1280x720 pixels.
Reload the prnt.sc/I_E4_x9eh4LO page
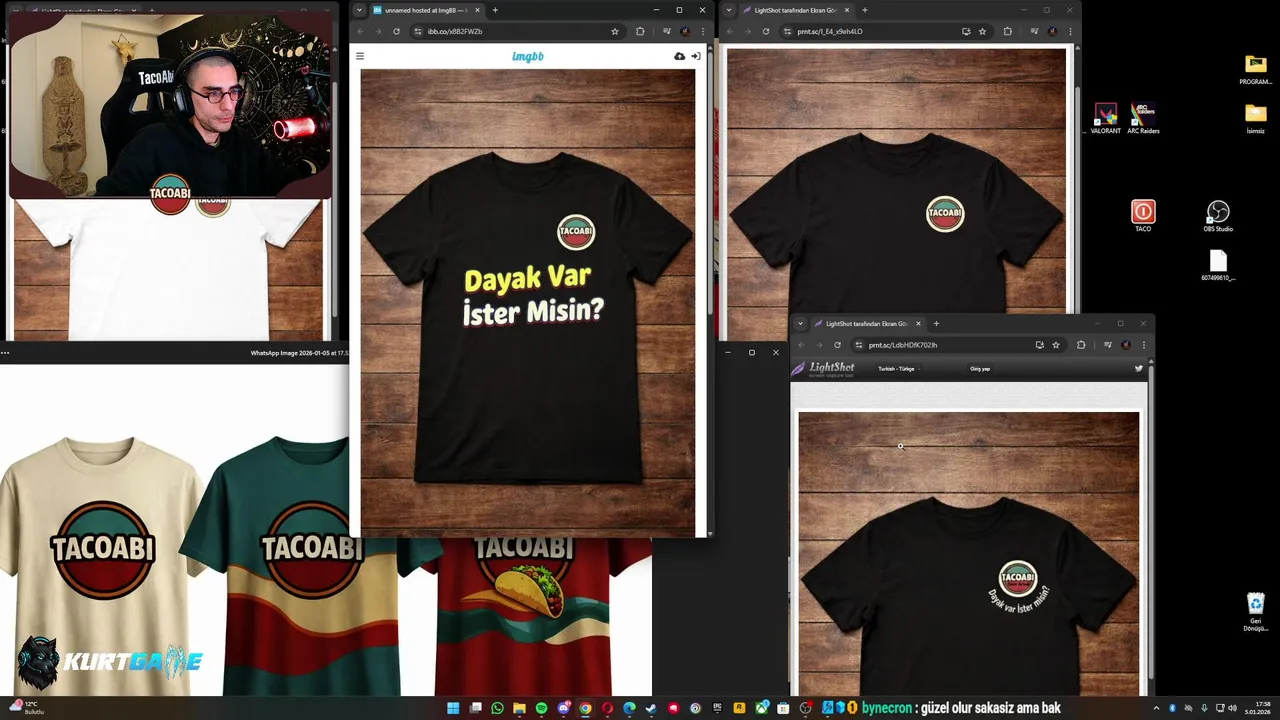(766, 31)
